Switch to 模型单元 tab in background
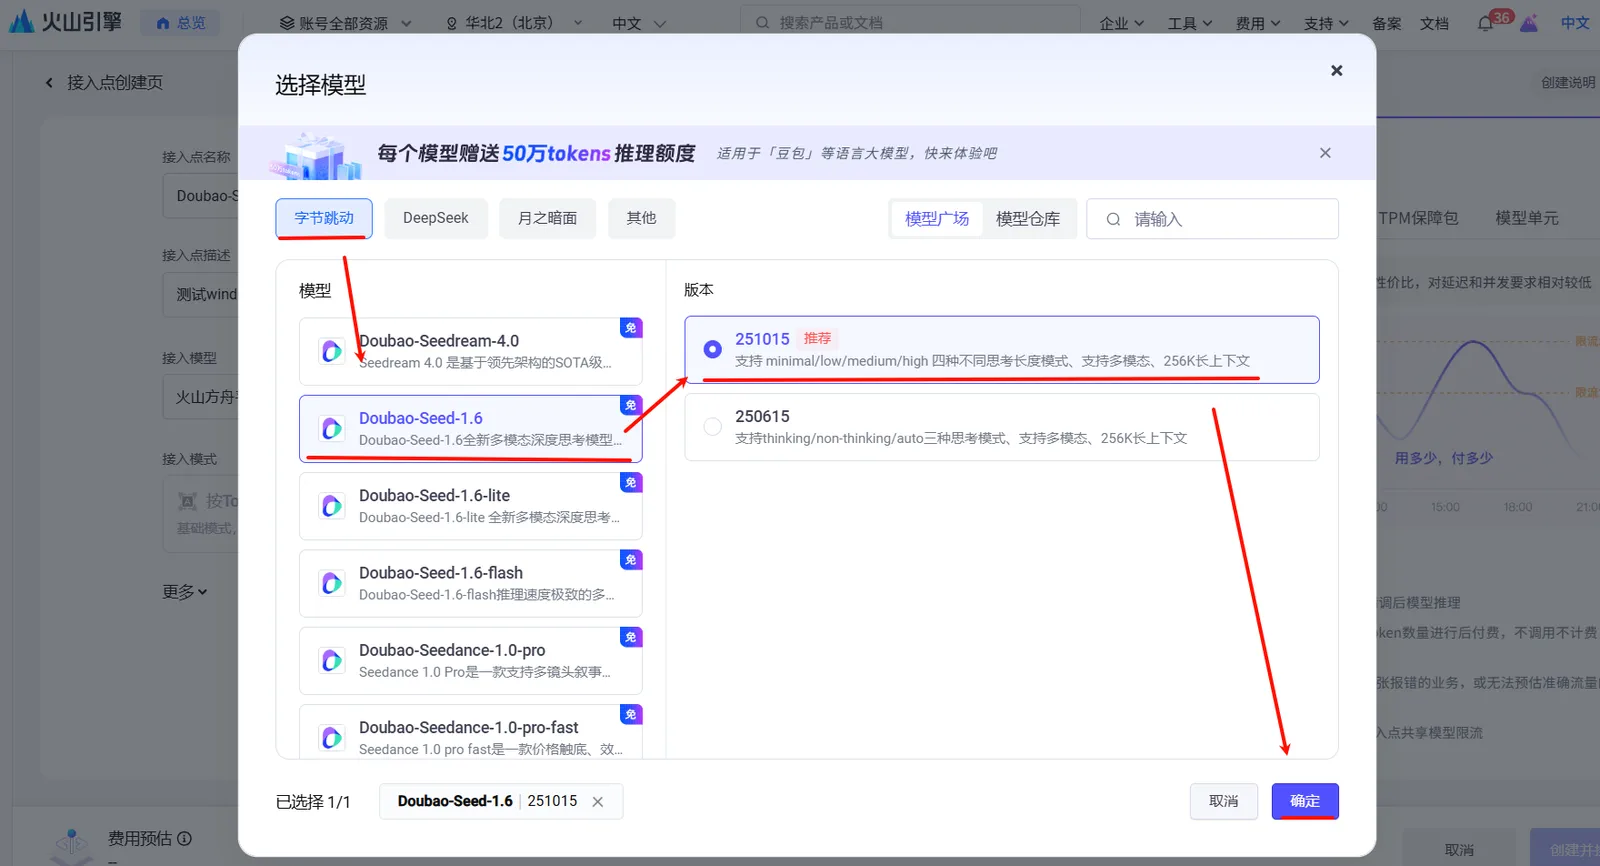This screenshot has height=866, width=1600. pyautogui.click(x=1526, y=218)
